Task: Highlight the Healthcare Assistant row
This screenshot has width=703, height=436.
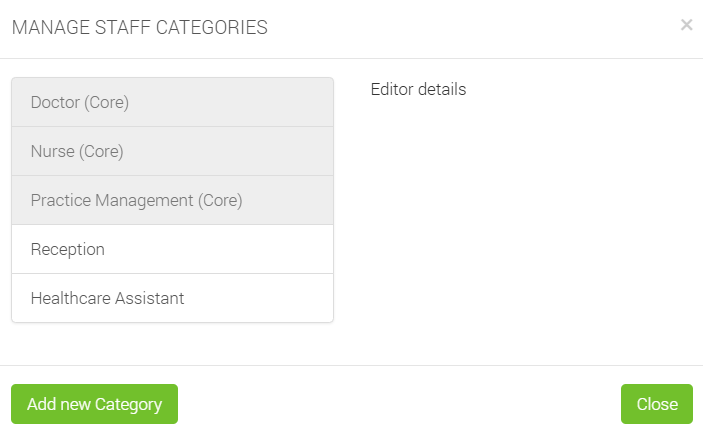Action: pyautogui.click(x=172, y=298)
